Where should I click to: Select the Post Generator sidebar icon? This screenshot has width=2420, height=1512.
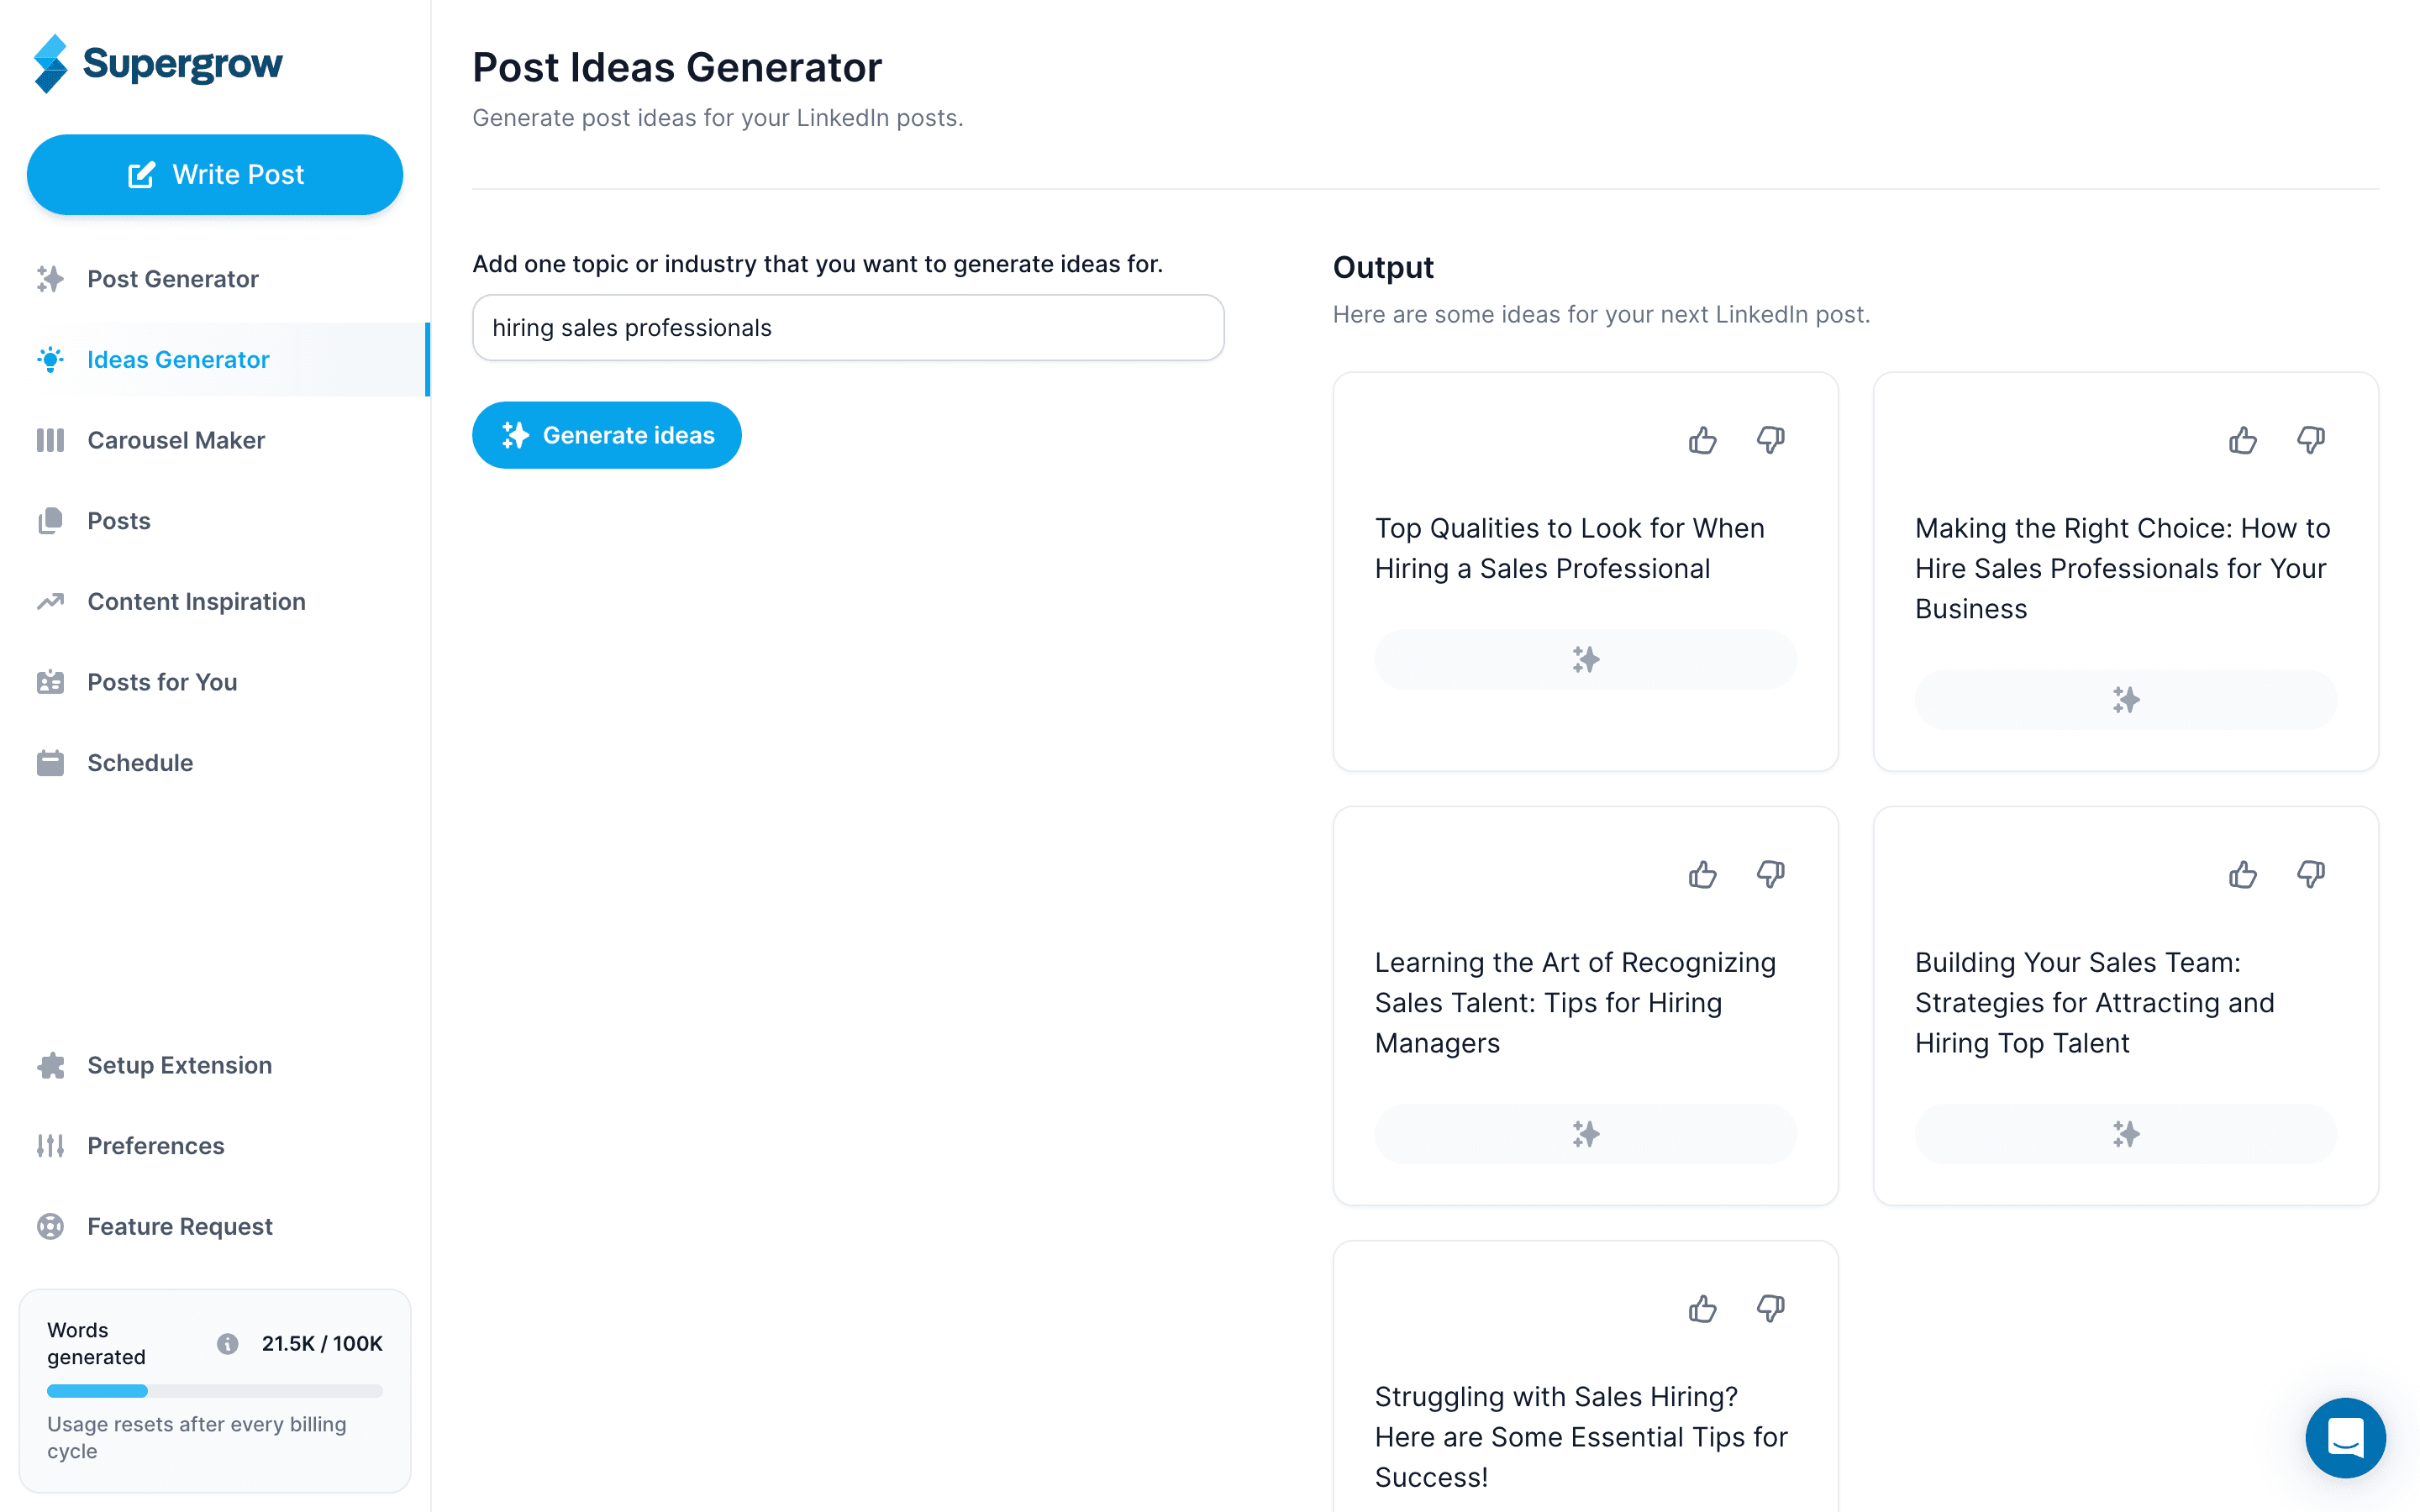49,279
